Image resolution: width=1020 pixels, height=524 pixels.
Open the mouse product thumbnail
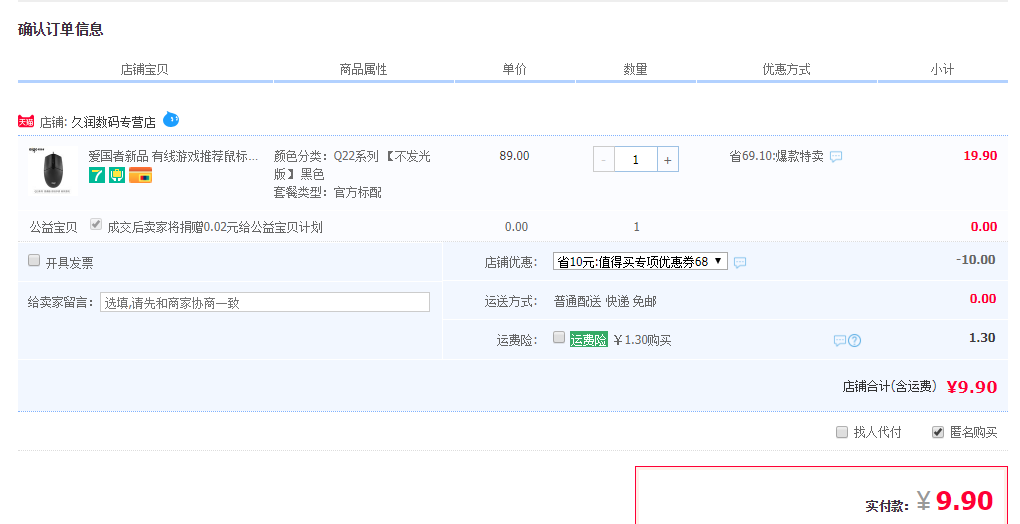tap(53, 171)
